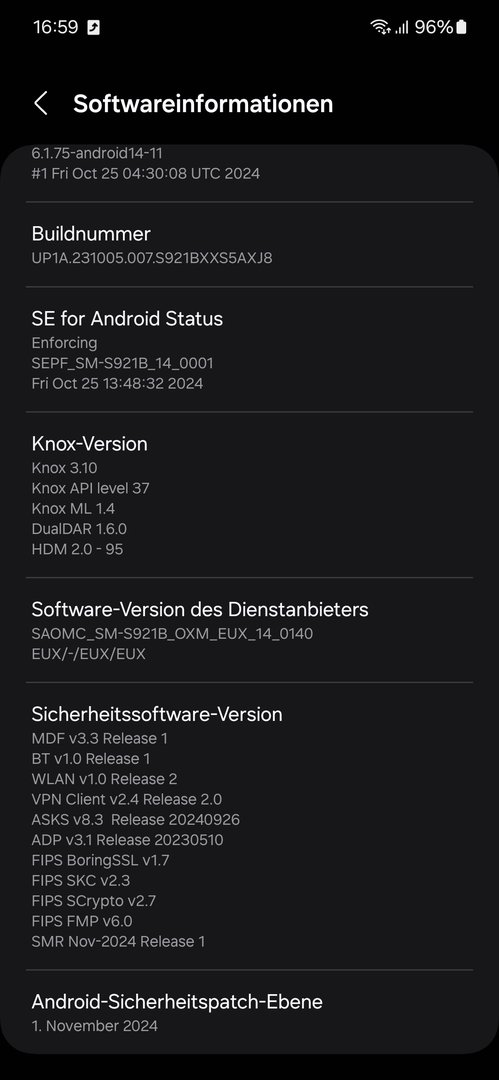
Task: Tap build number UP1A.231005.007.S921BXXS5AXJ8
Action: (152, 258)
